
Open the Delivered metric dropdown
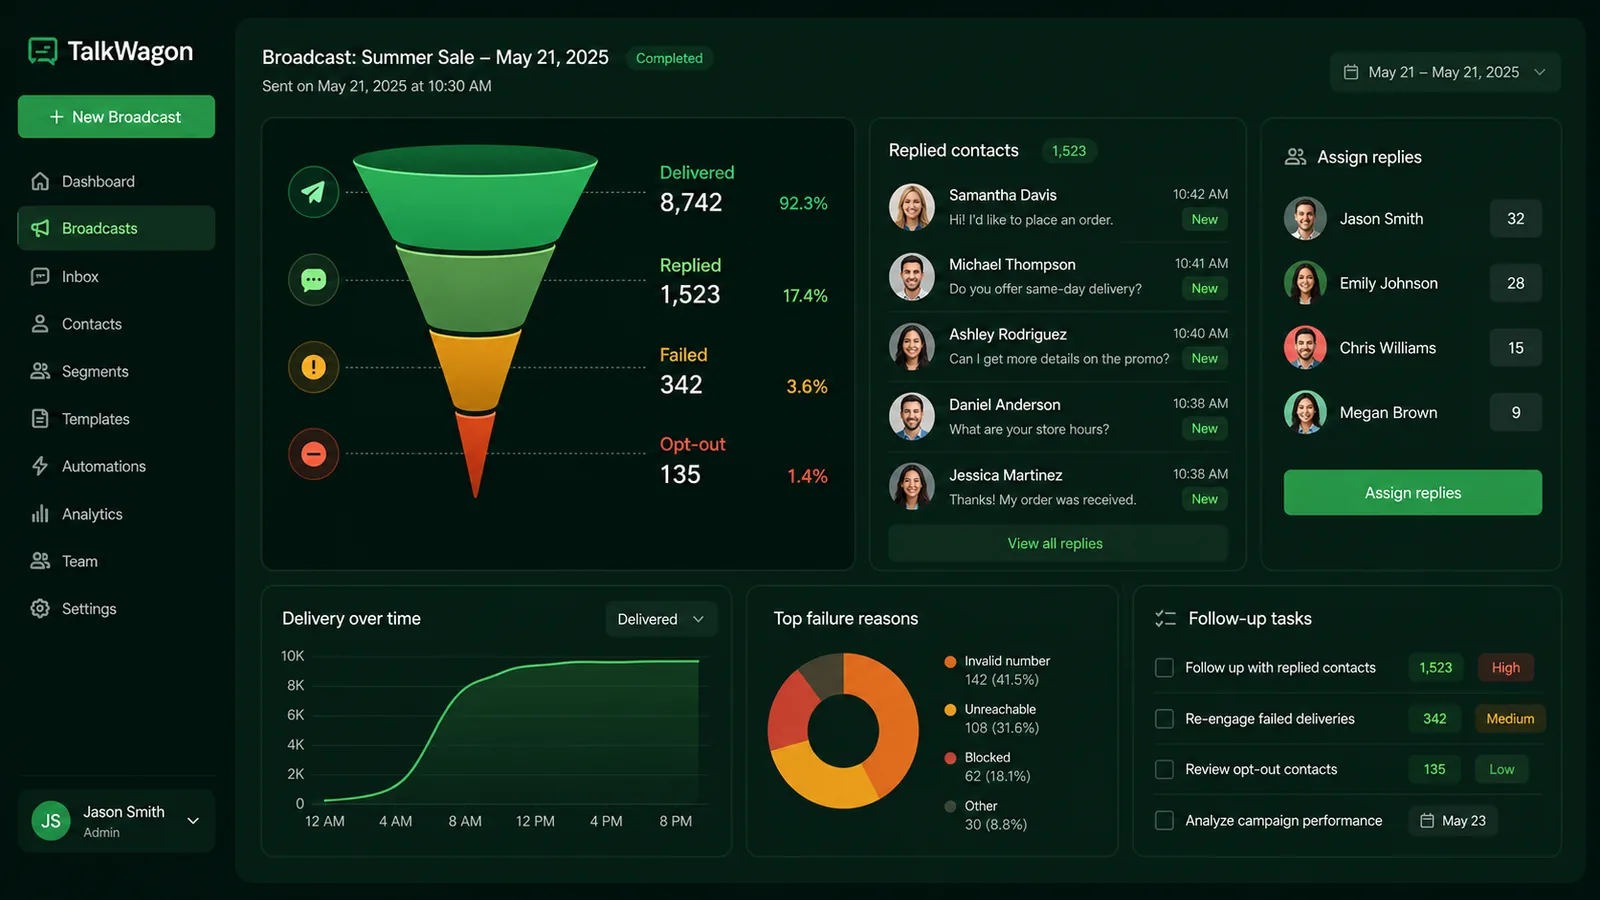[x=661, y=619]
